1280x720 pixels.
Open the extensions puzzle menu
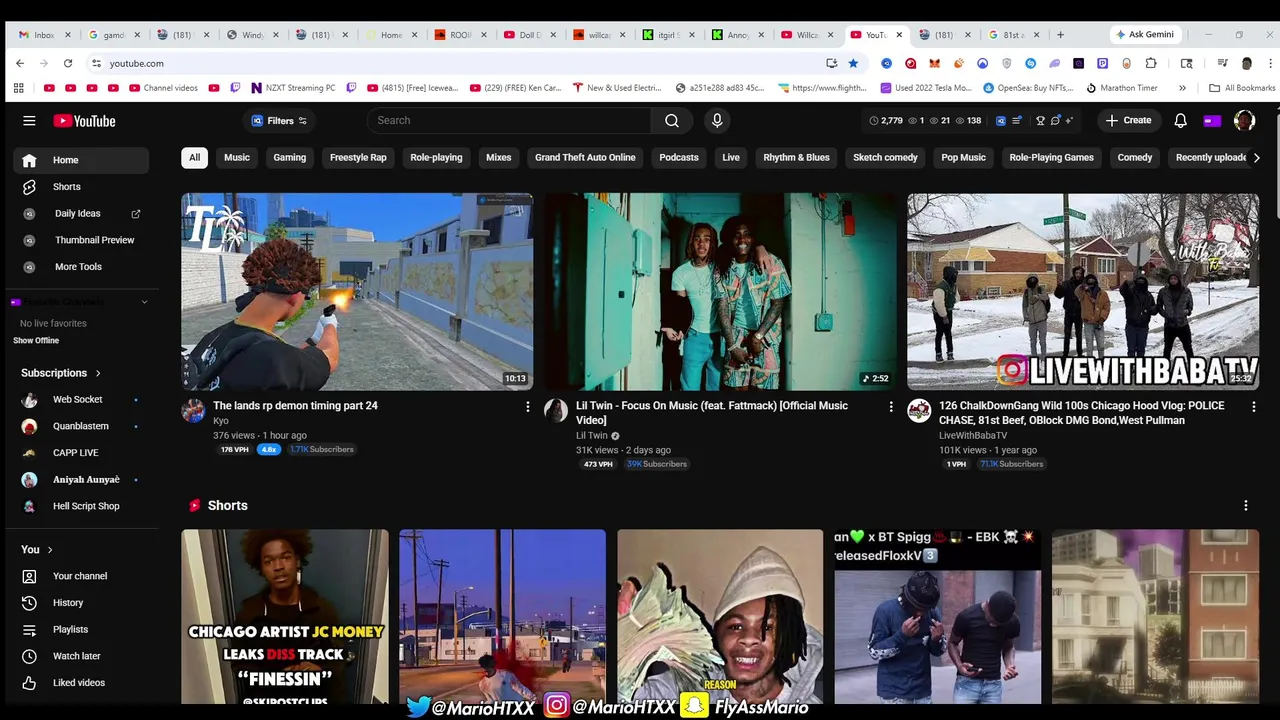[1151, 63]
